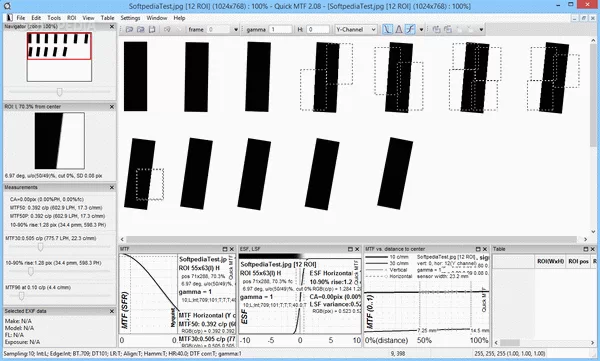Close MTF vs. distance to center panel
This screenshot has height=361, width=600.
click(485, 249)
